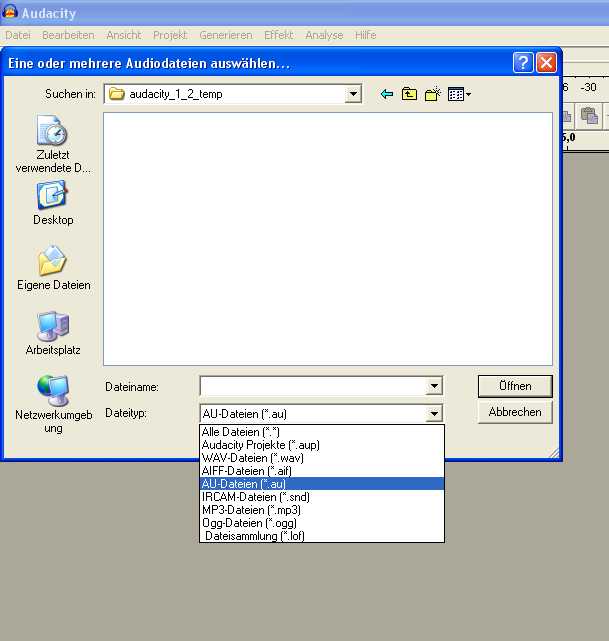Open the View menu icon in dialog
This screenshot has width=609, height=641.
pos(459,94)
